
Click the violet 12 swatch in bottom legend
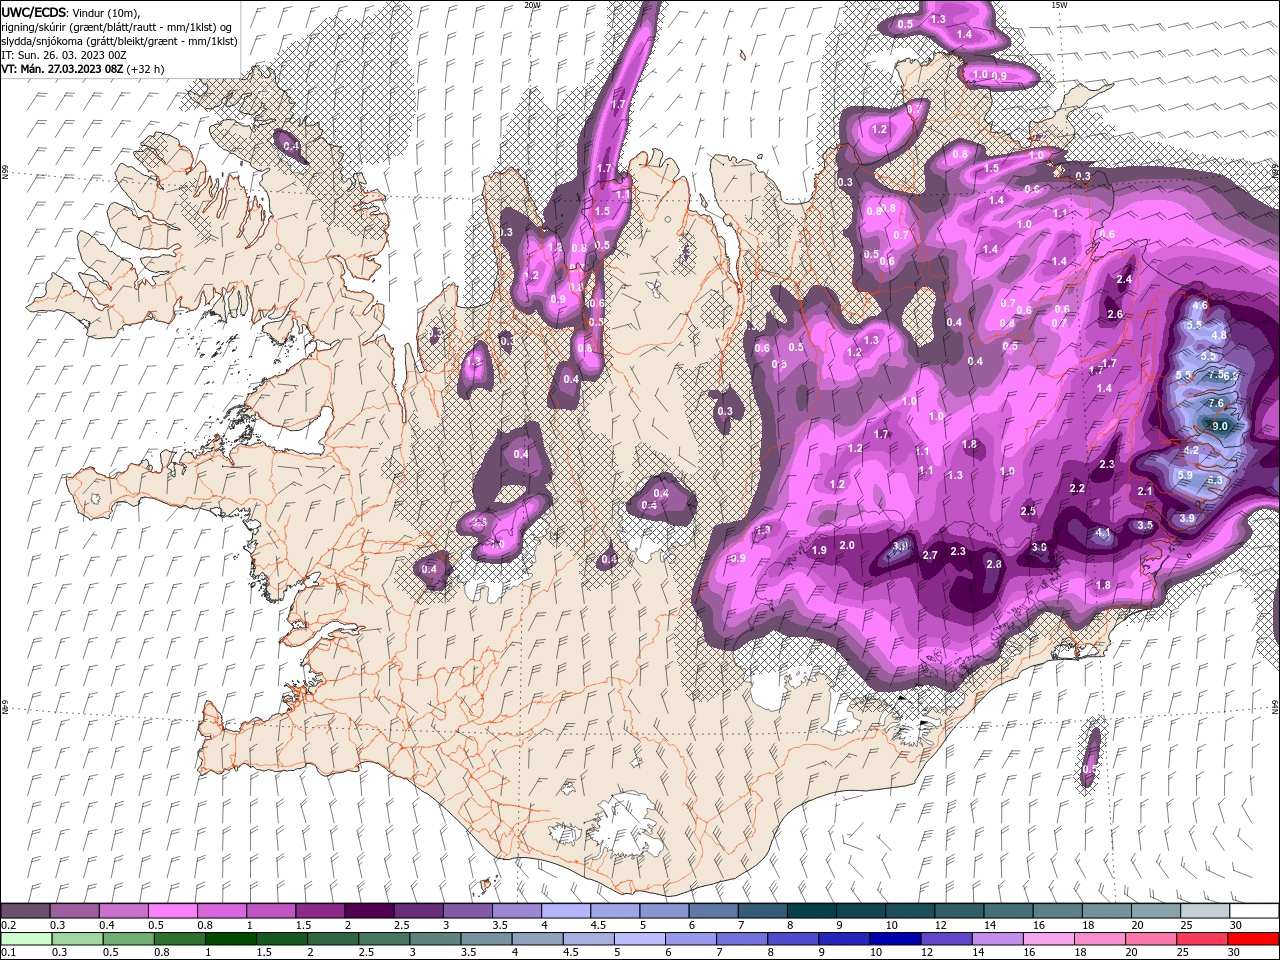coord(945,939)
